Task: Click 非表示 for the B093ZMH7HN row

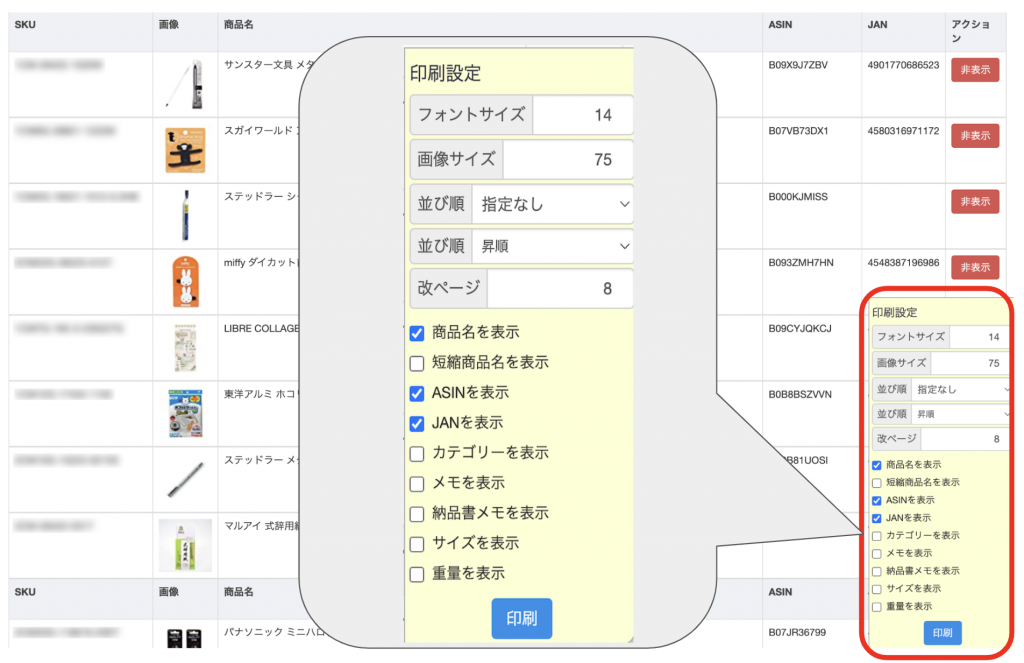Action: click(975, 267)
